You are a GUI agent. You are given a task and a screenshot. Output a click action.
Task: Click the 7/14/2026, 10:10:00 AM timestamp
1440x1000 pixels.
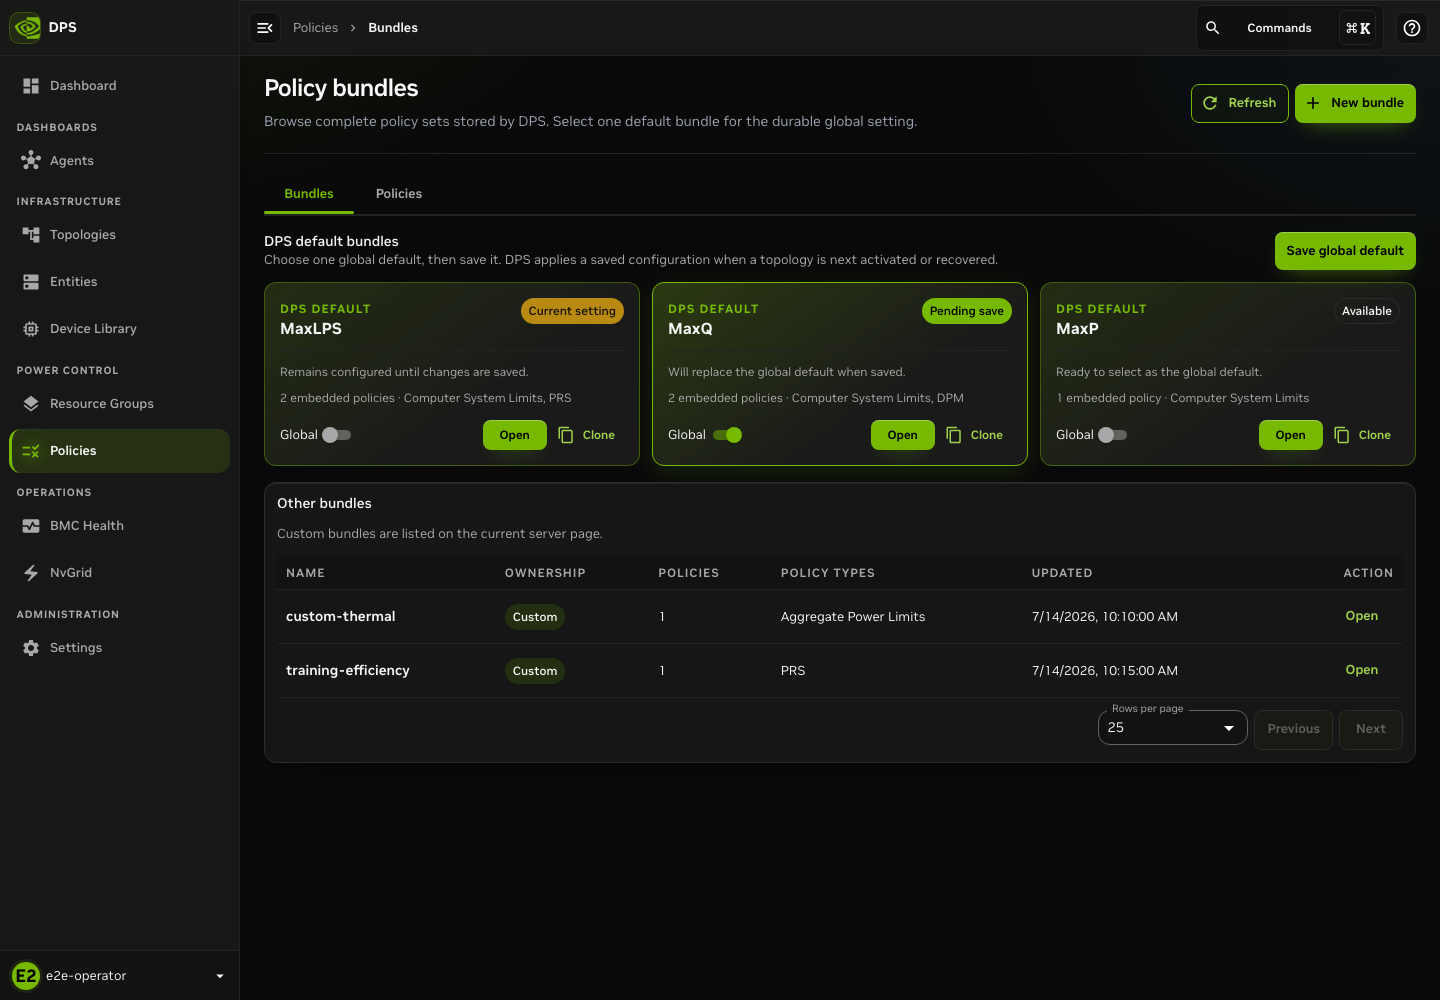(x=1105, y=617)
